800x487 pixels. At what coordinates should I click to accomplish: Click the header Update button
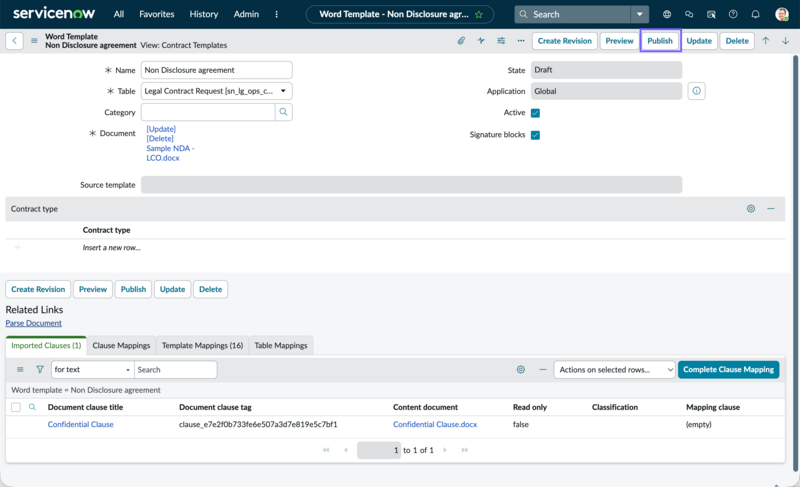coord(698,41)
